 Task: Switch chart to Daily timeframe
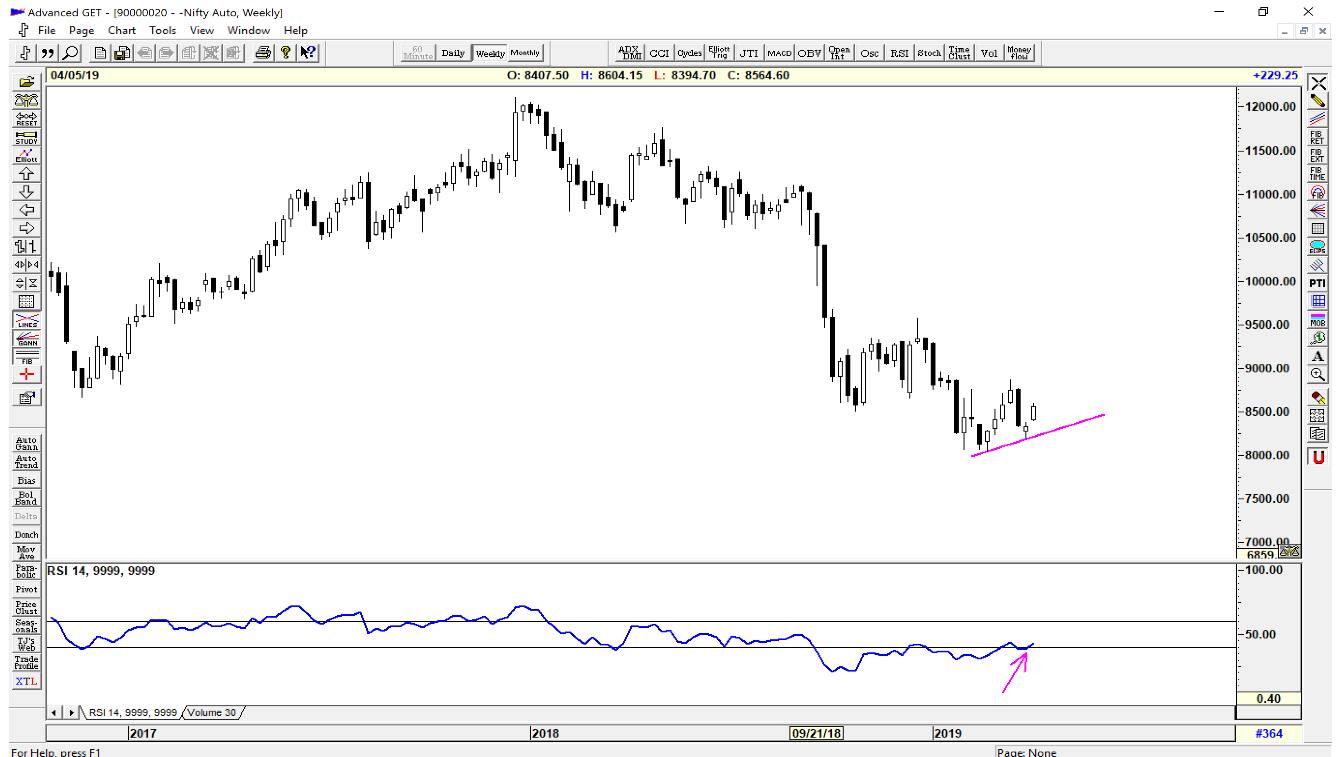453,53
